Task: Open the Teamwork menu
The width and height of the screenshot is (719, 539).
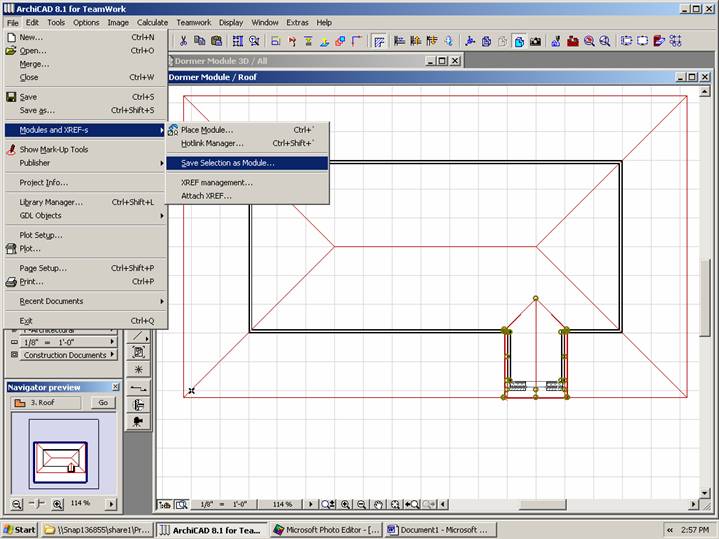Action: (x=194, y=22)
